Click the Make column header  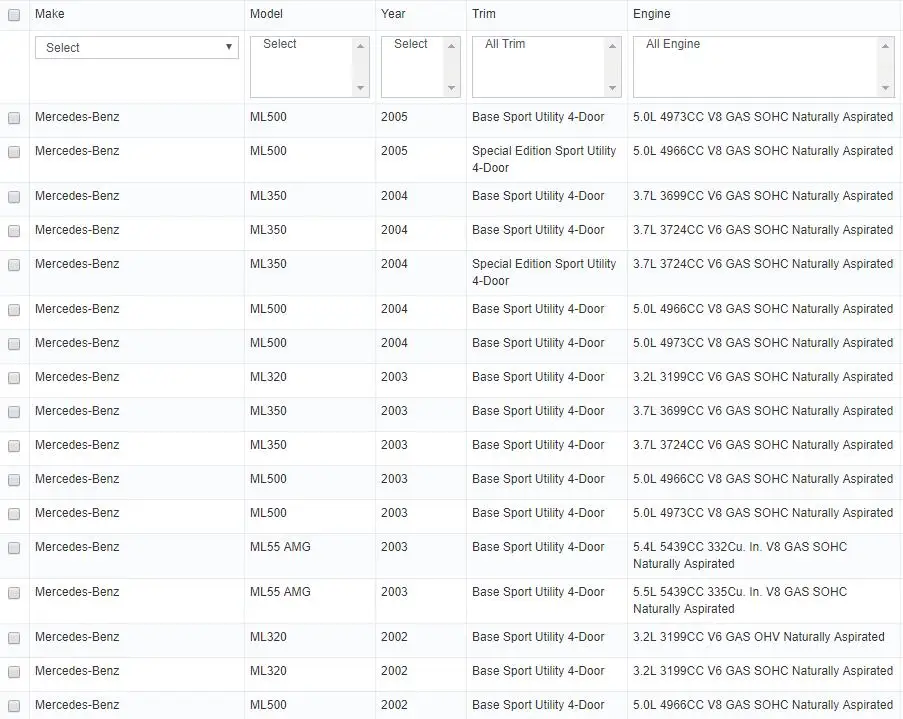[50, 14]
